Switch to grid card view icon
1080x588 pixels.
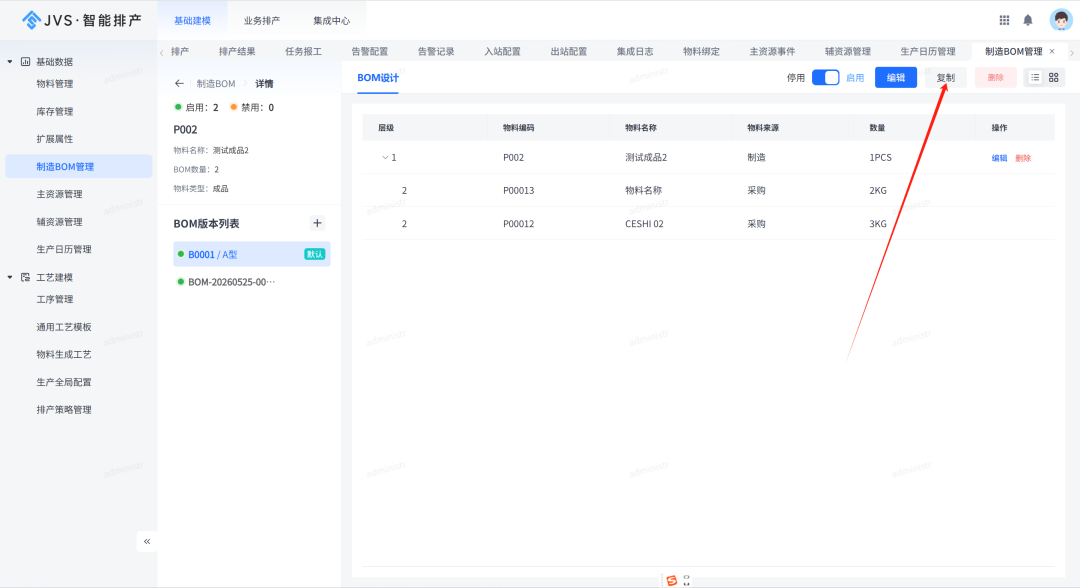point(1054,78)
